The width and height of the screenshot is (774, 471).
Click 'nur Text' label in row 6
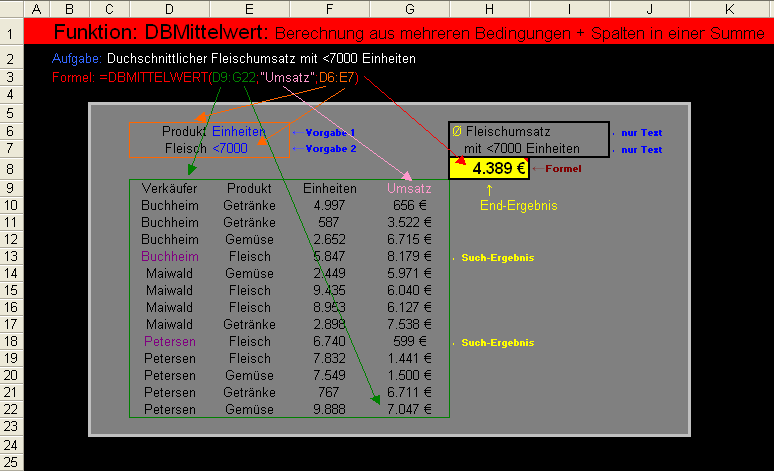click(642, 133)
